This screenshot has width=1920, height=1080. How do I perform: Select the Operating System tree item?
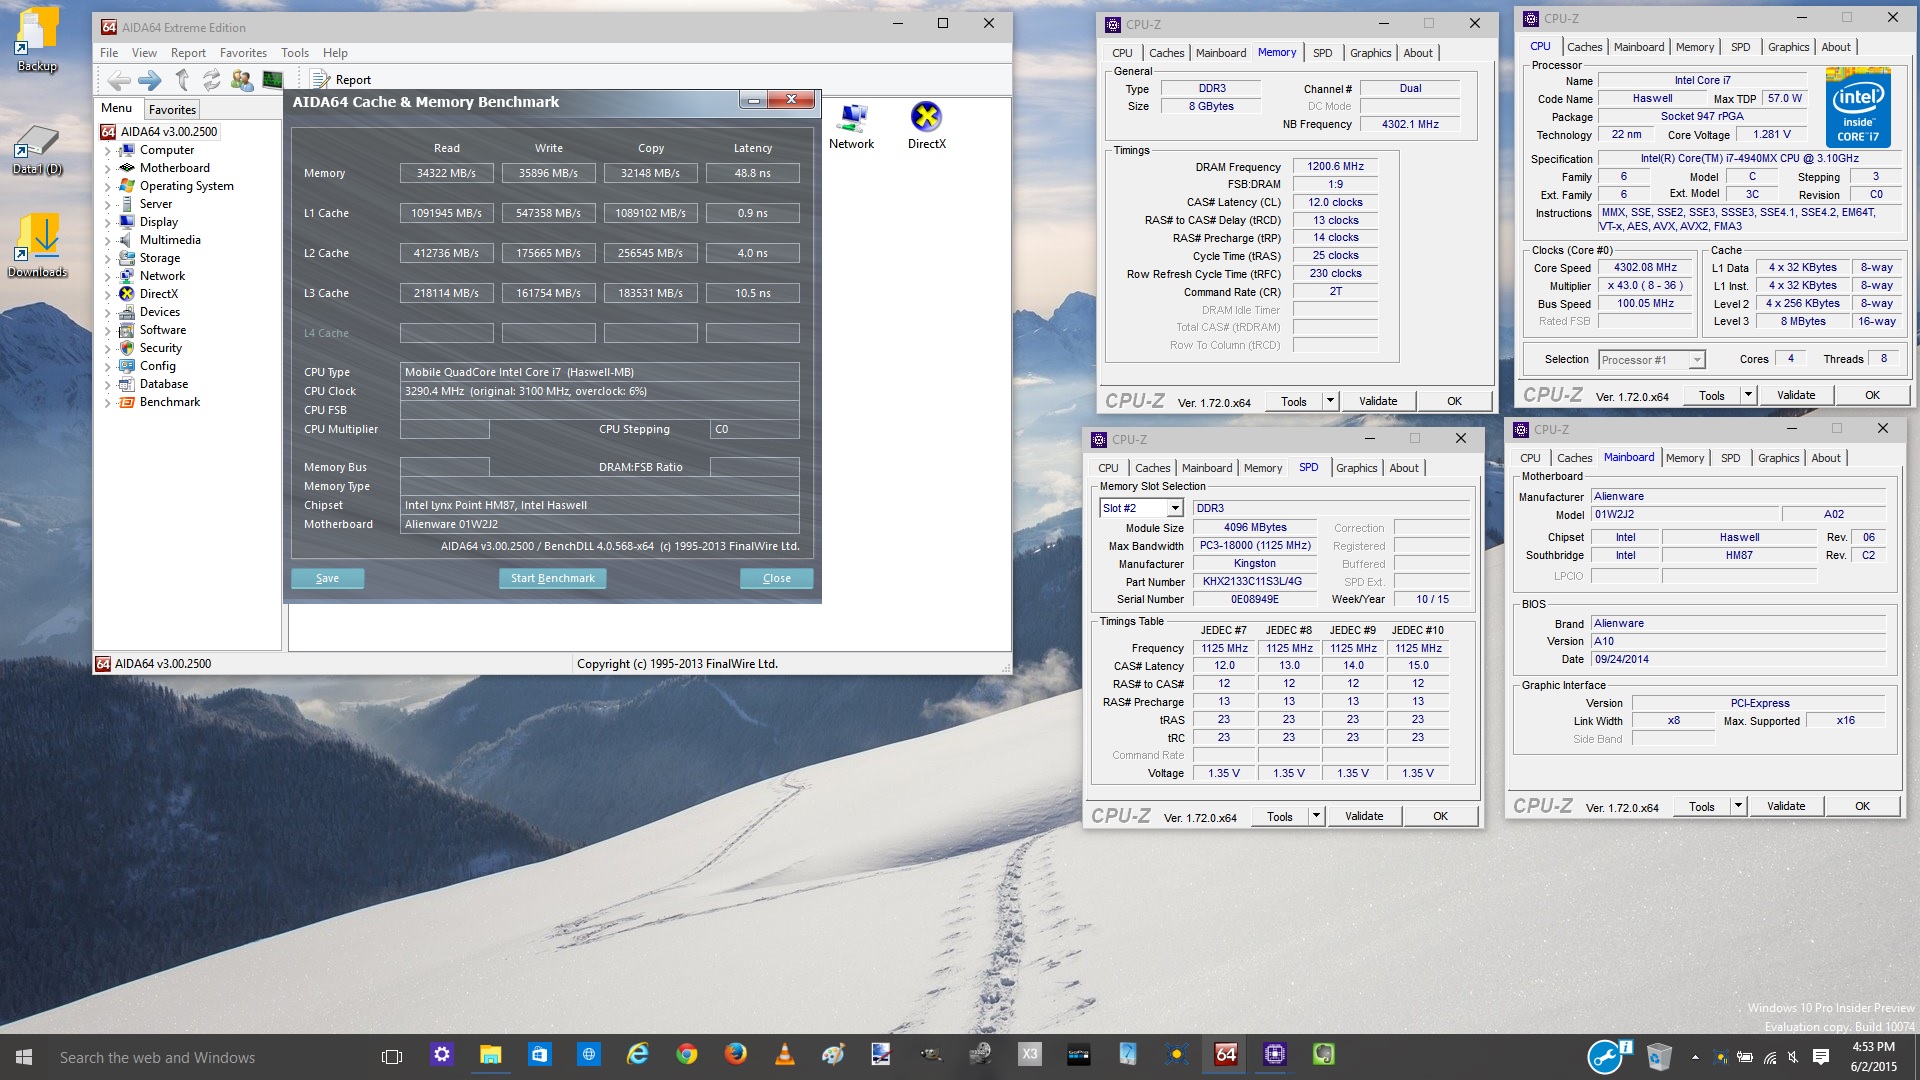(187, 186)
